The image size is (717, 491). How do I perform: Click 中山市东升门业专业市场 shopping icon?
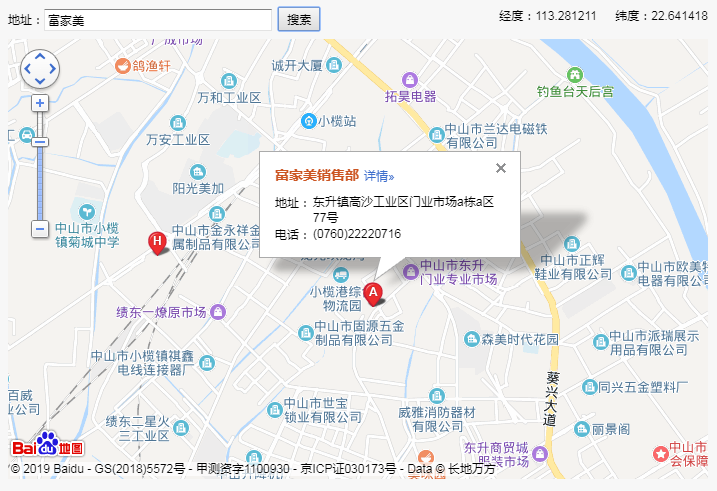(411, 272)
